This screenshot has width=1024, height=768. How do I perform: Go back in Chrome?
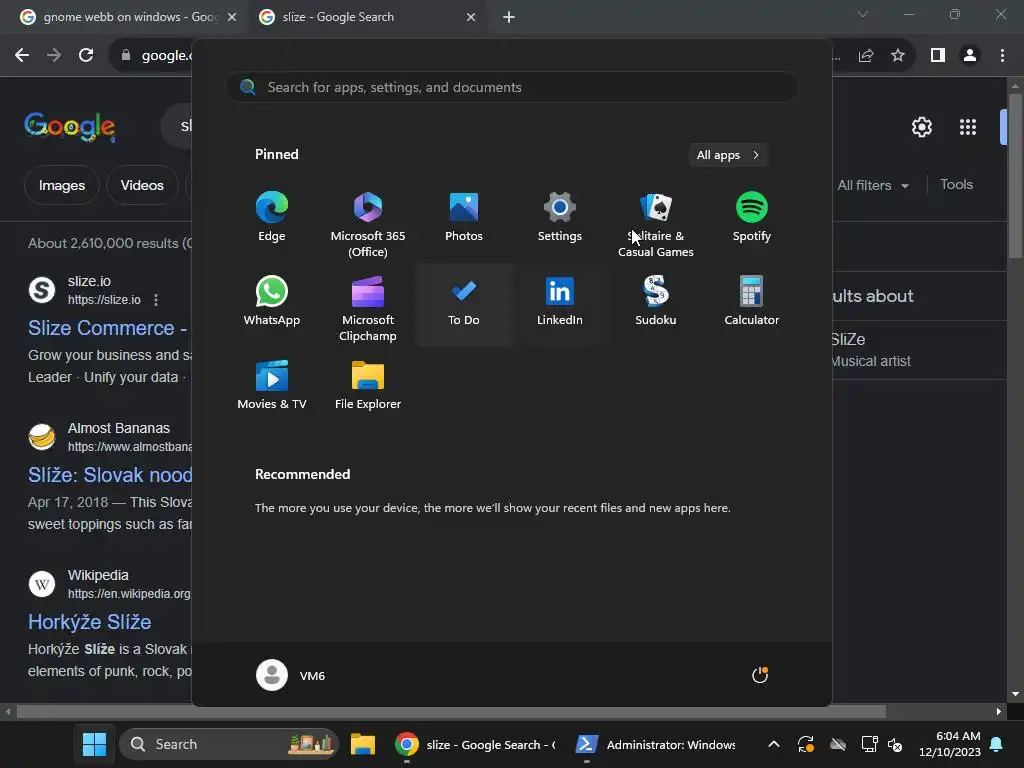pyautogui.click(x=22, y=56)
